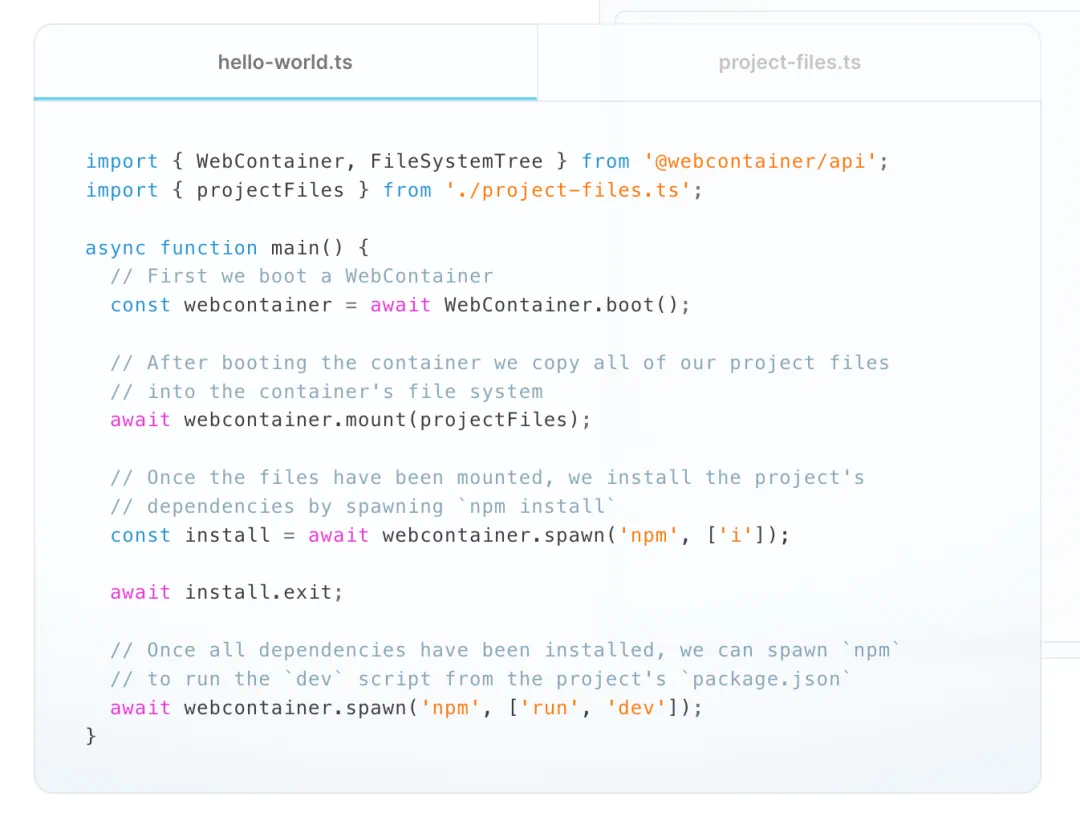Click projectFiles in the second import statement

click(x=270, y=190)
